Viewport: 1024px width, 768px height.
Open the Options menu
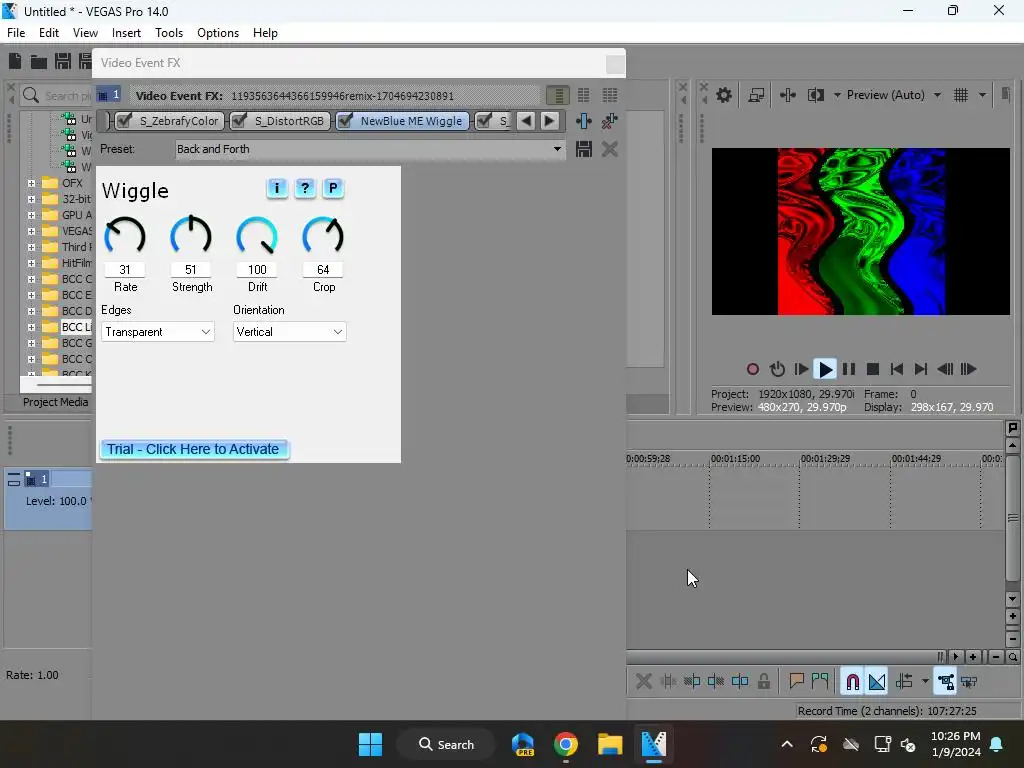pyautogui.click(x=217, y=33)
